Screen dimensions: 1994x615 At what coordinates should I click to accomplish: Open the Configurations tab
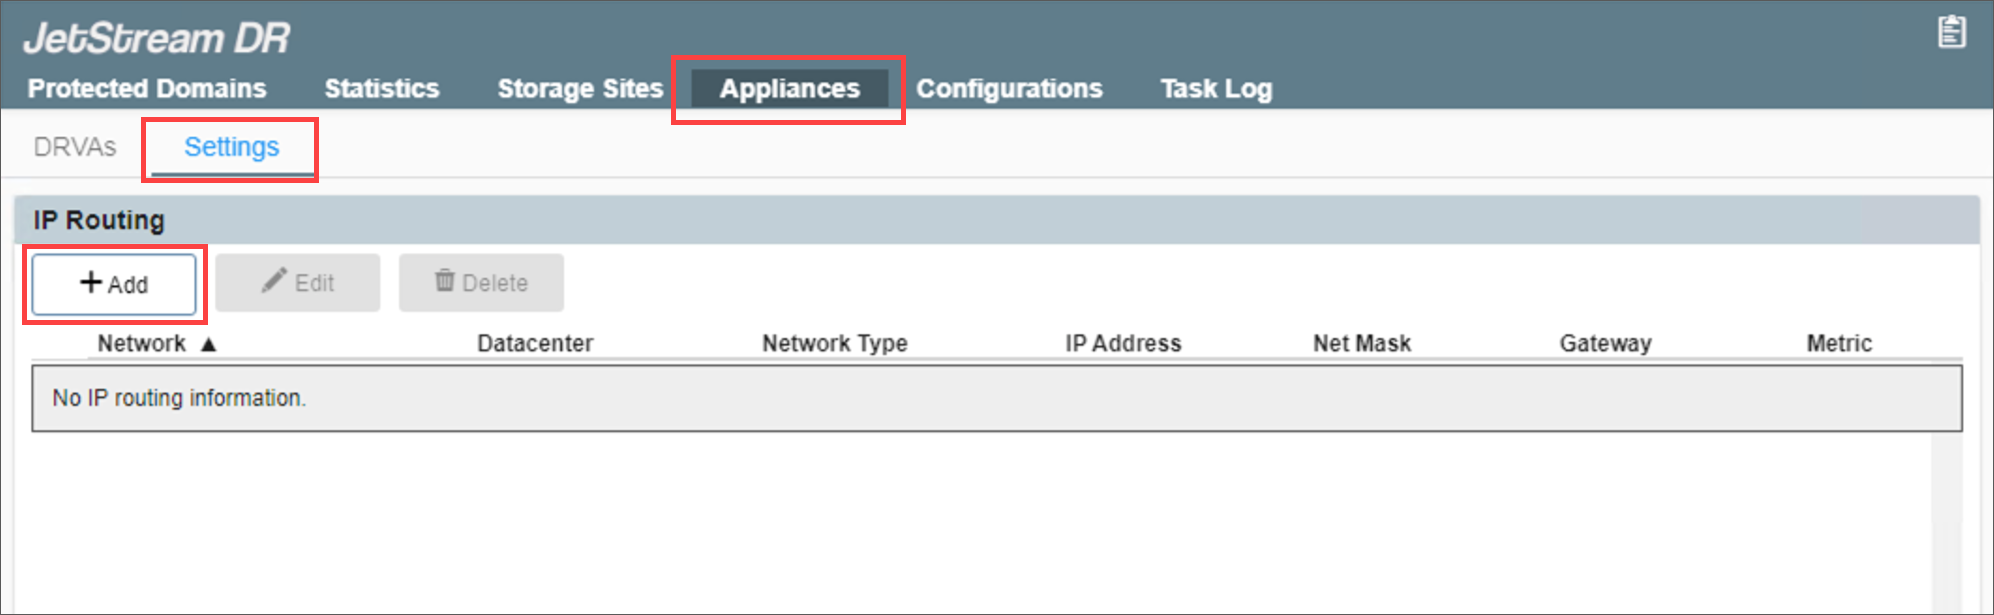click(x=1009, y=89)
